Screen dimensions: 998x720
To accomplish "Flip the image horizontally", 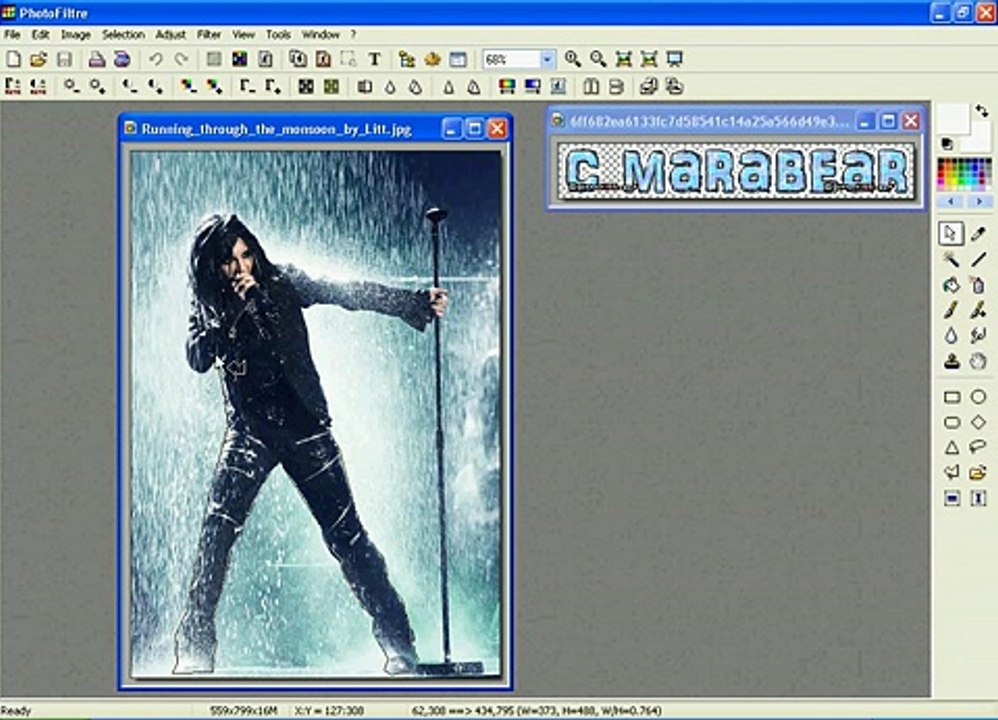I will [591, 86].
